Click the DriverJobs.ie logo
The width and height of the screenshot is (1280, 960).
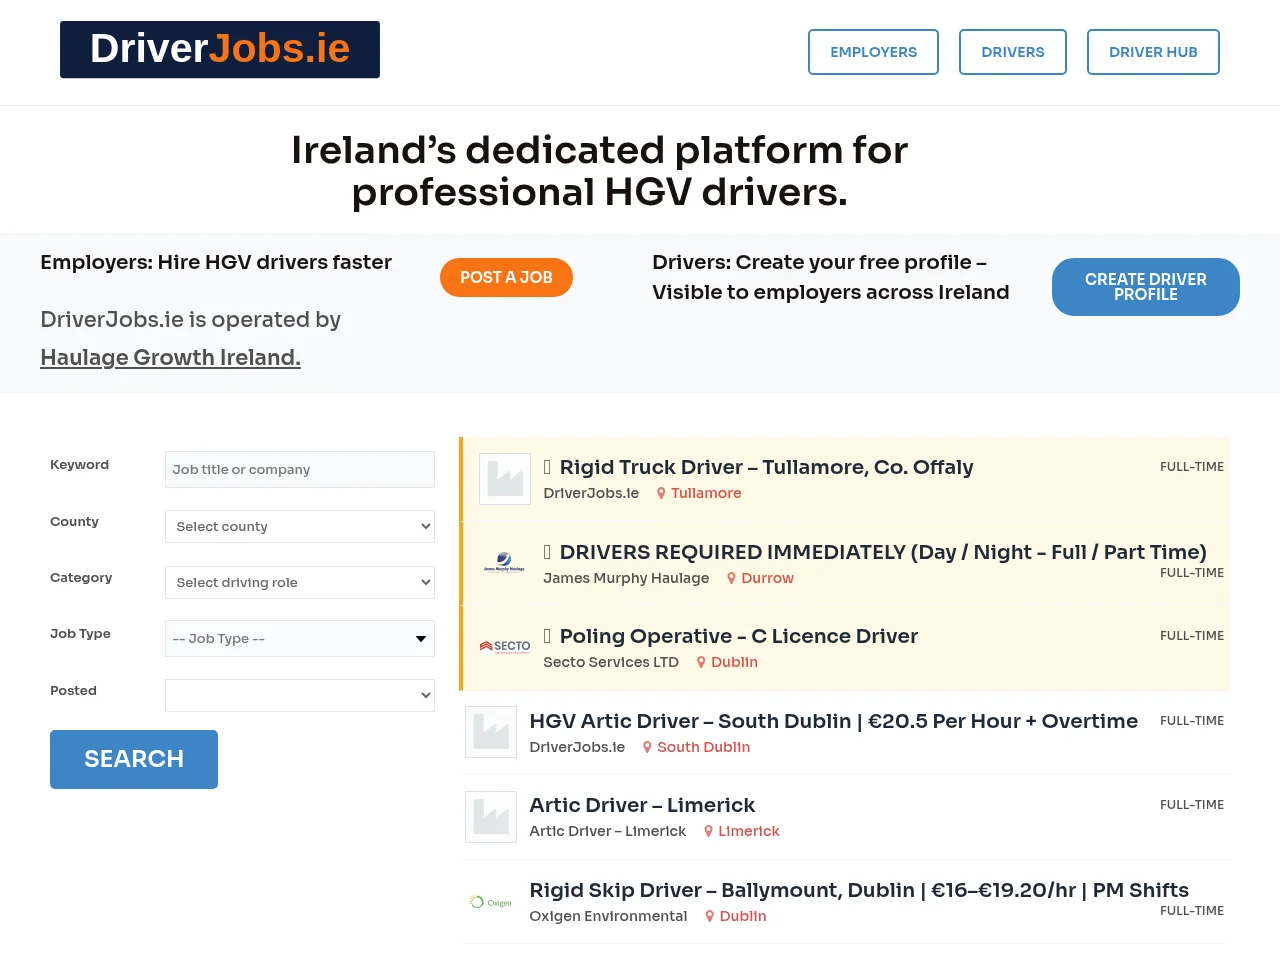[x=220, y=50]
